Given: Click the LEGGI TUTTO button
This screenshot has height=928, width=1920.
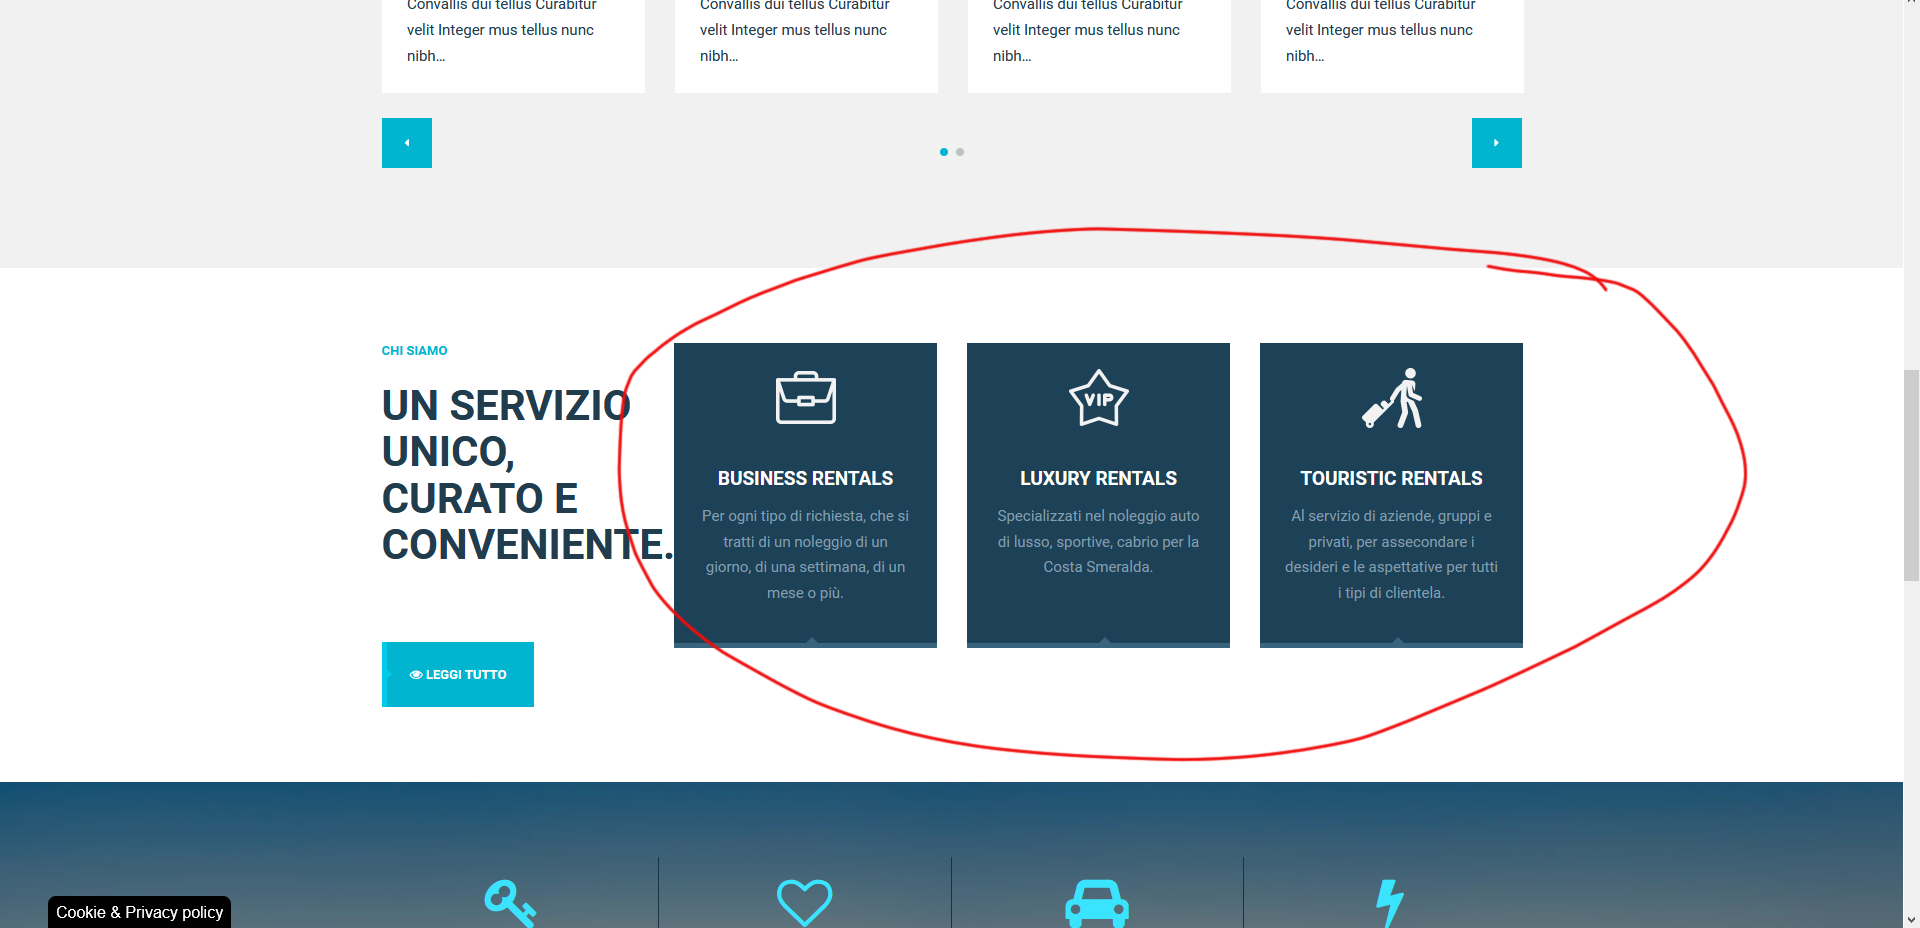Looking at the screenshot, I should [x=458, y=675].
